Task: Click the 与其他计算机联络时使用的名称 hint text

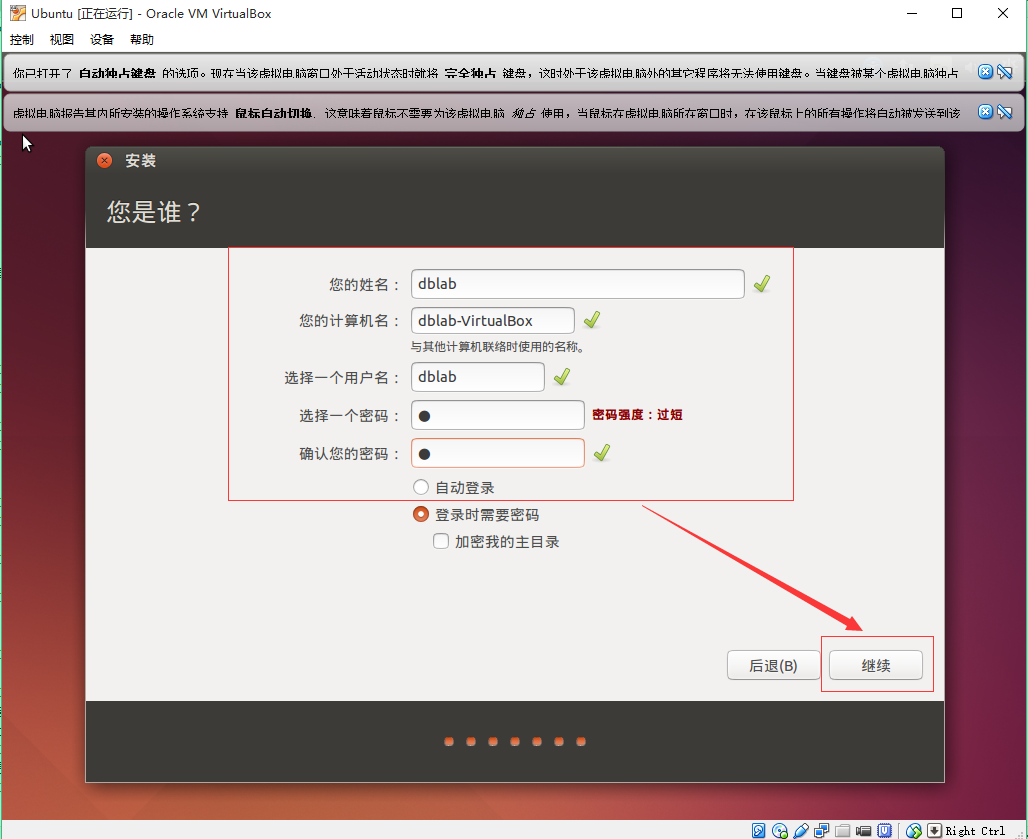Action: [x=497, y=347]
